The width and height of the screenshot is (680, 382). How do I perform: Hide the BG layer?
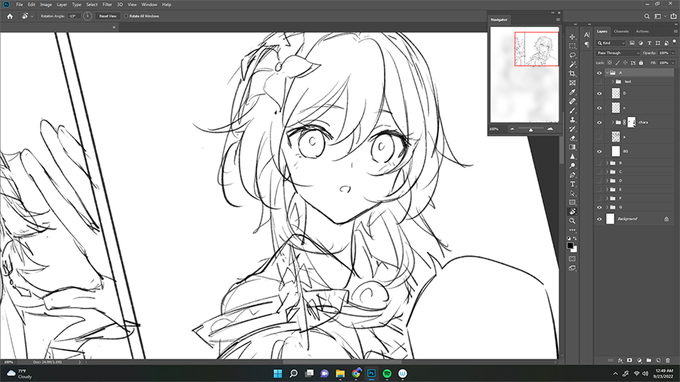599,151
